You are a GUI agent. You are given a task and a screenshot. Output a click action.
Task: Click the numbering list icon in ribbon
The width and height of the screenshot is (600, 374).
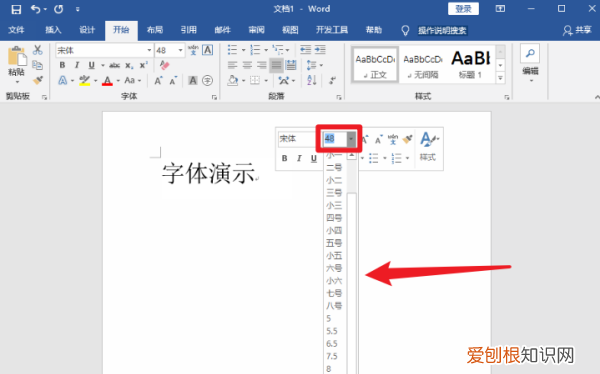[x=255, y=50]
